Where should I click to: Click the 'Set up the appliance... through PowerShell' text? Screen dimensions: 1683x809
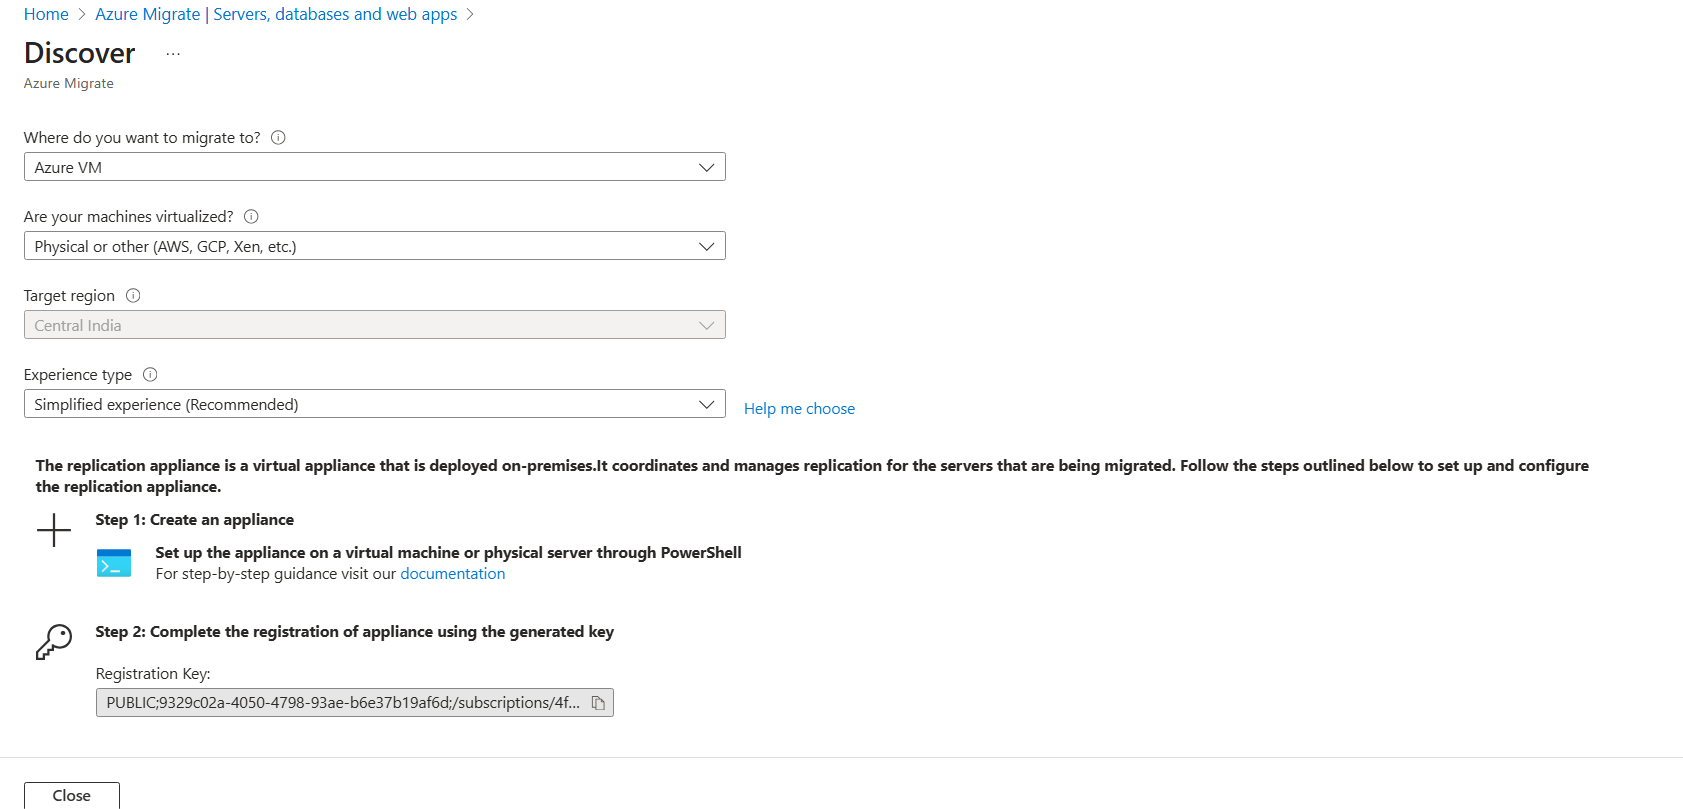coord(449,553)
